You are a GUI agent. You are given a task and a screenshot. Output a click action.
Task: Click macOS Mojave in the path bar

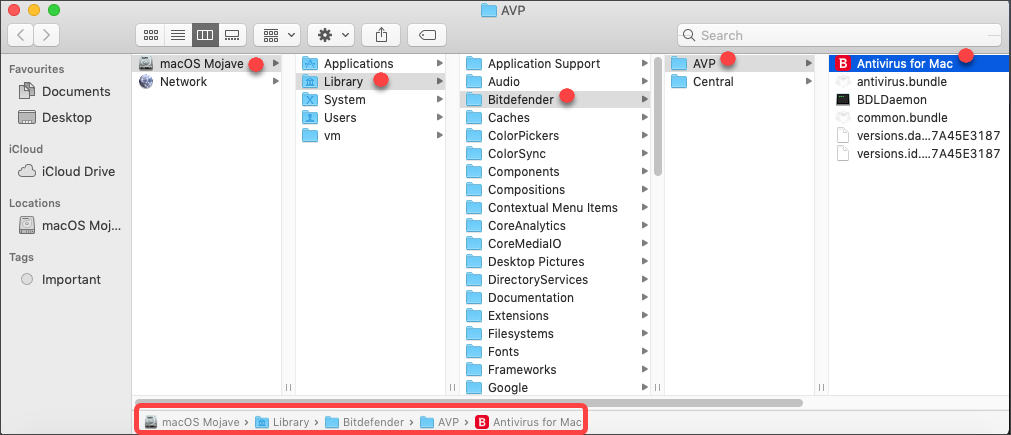click(192, 422)
